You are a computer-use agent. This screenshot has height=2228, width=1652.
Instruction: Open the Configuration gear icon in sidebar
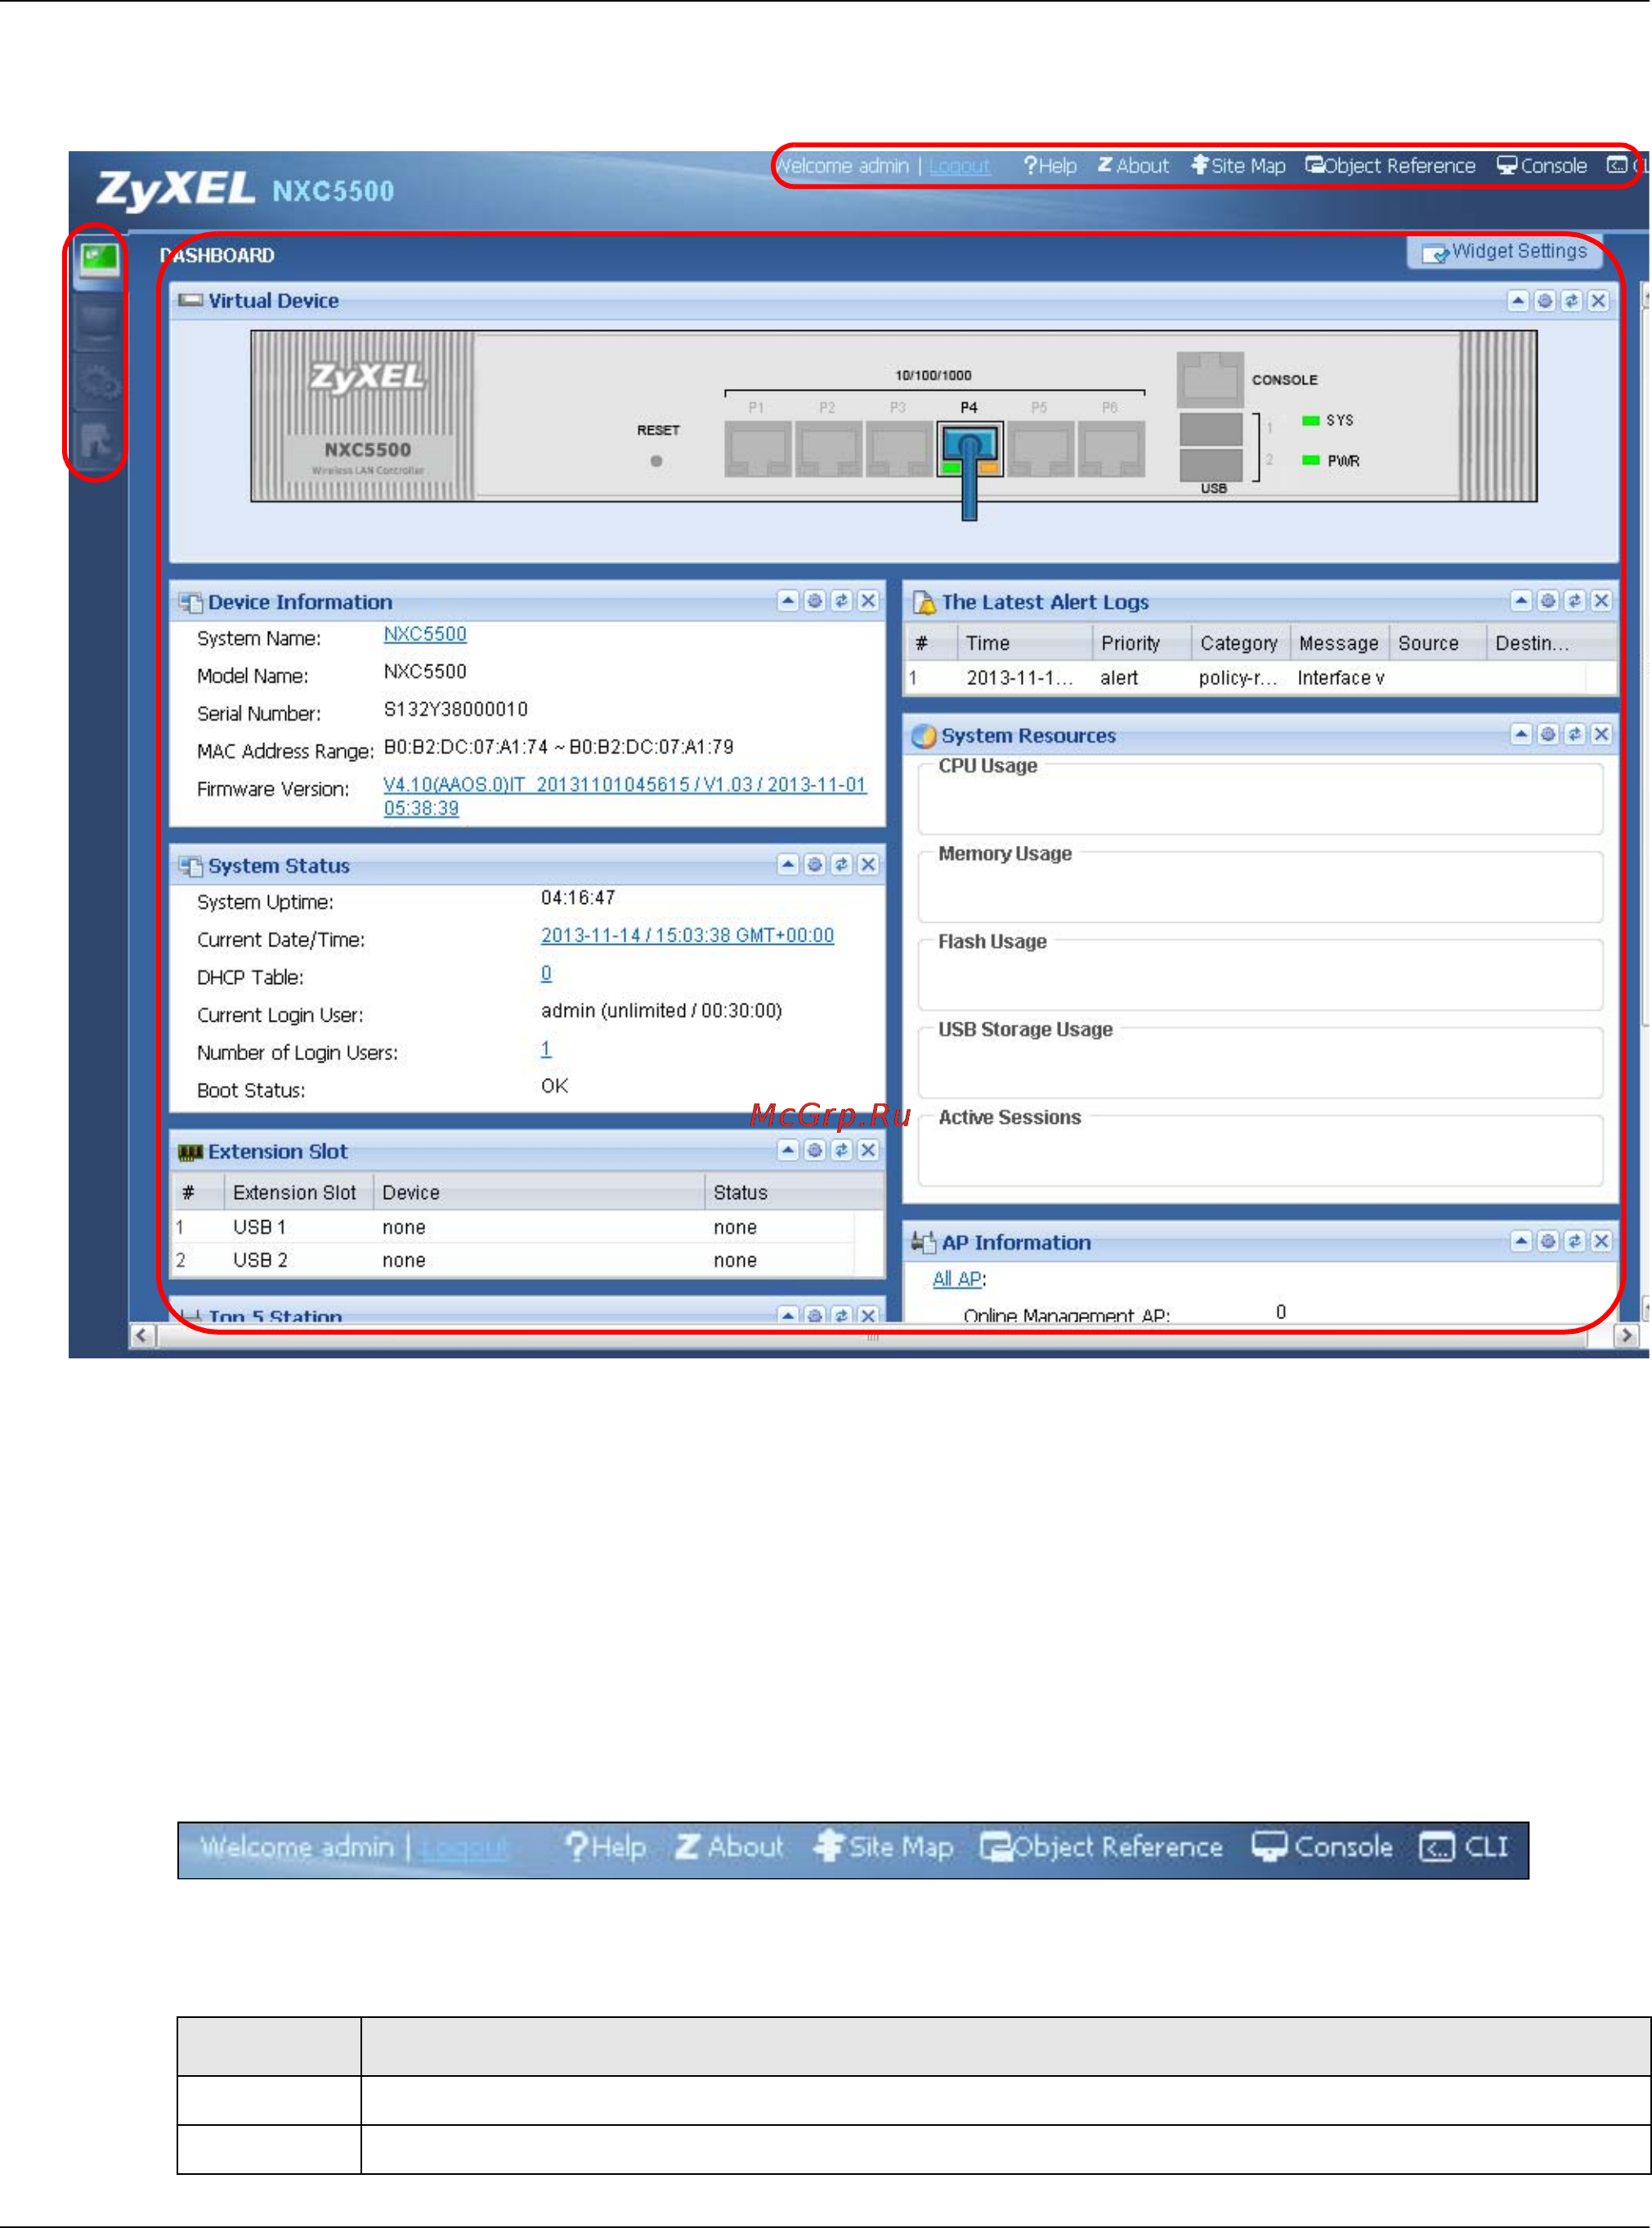point(99,382)
